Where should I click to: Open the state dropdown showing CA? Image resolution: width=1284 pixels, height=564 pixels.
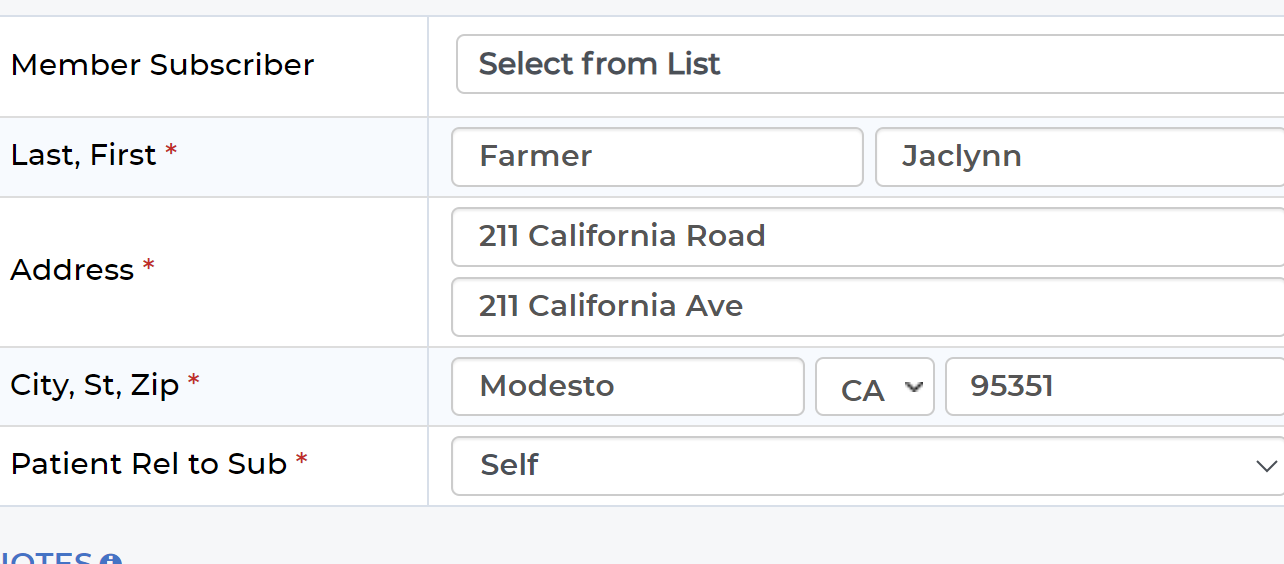pyautogui.click(x=875, y=386)
